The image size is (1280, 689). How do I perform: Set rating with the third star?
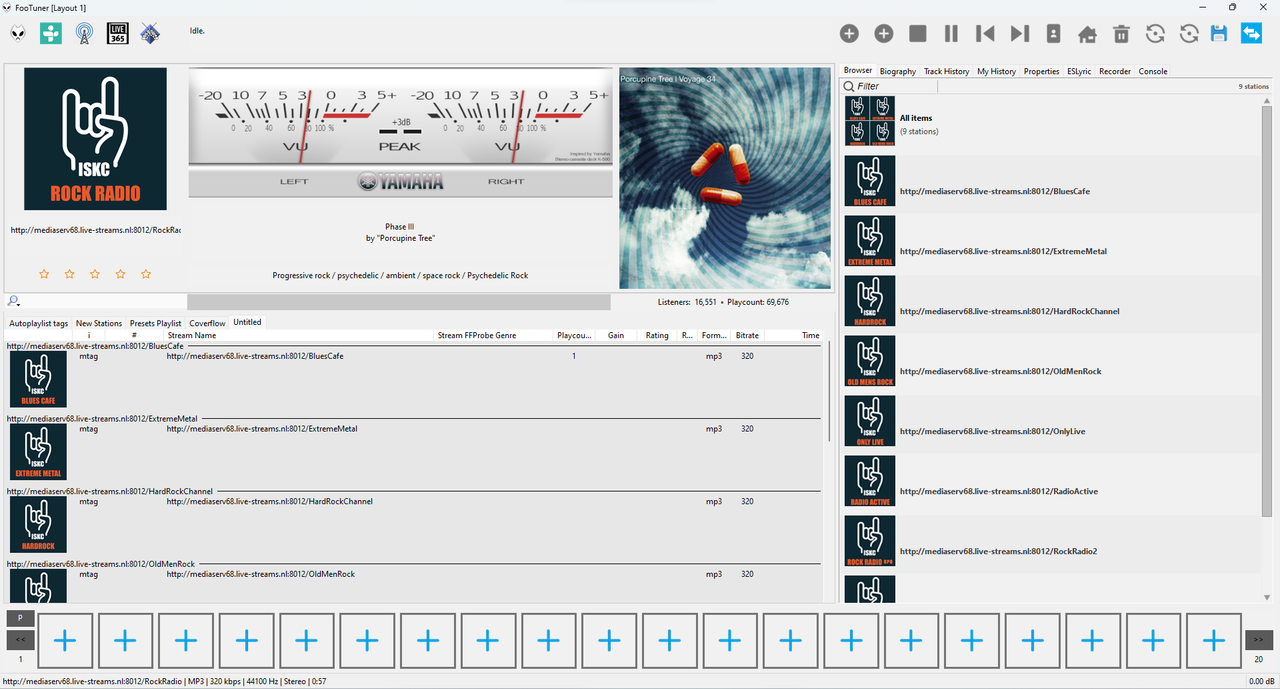(x=95, y=274)
